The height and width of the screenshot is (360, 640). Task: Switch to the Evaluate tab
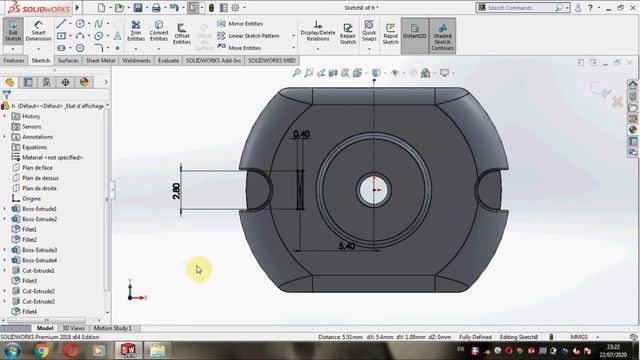(168, 60)
